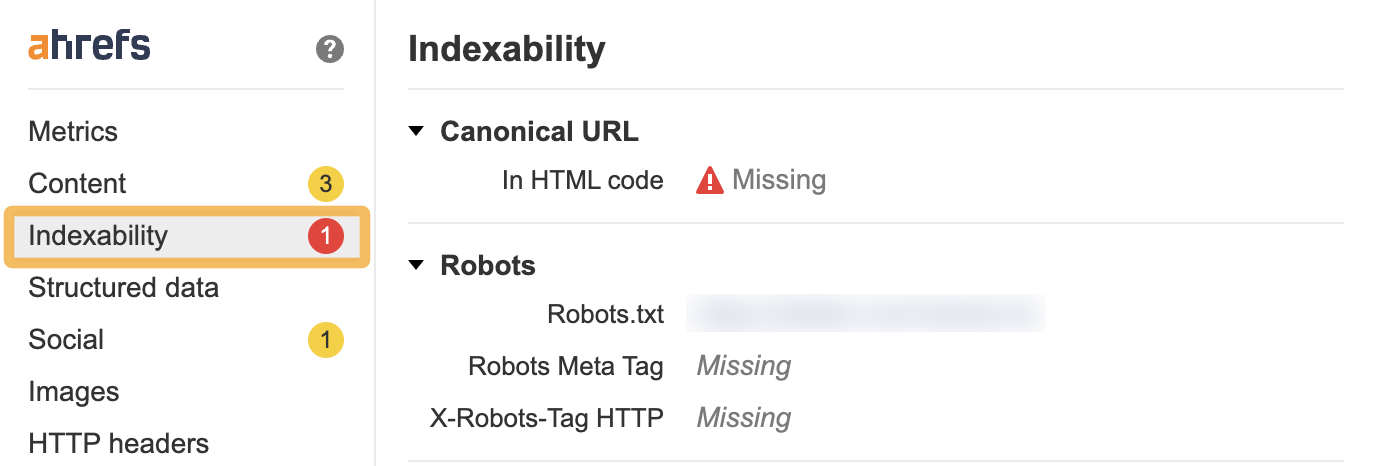This screenshot has height=466, width=1374.
Task: Click the red warning triangle icon
Action: 709,181
